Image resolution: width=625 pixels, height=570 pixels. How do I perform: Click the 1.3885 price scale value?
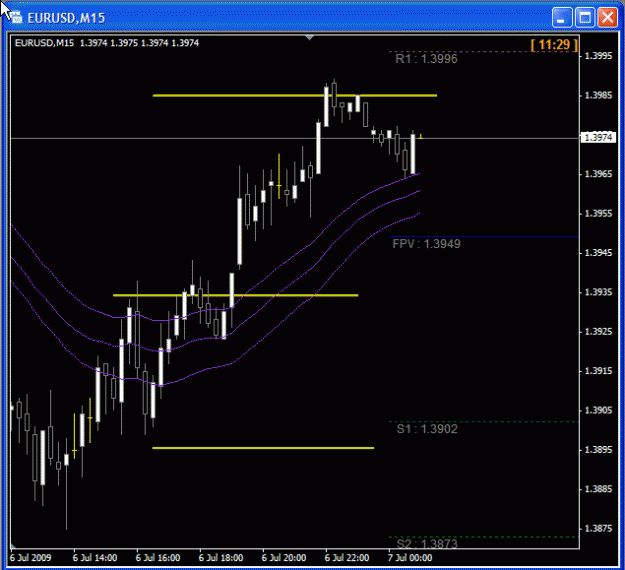pos(598,489)
